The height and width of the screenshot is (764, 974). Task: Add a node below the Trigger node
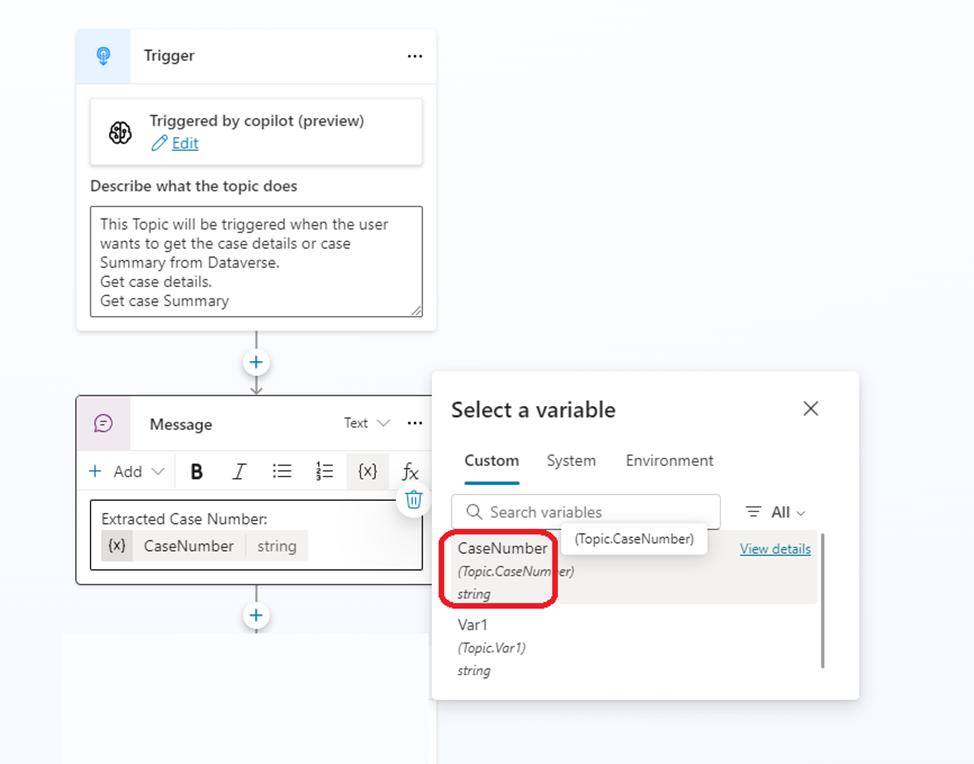click(256, 362)
